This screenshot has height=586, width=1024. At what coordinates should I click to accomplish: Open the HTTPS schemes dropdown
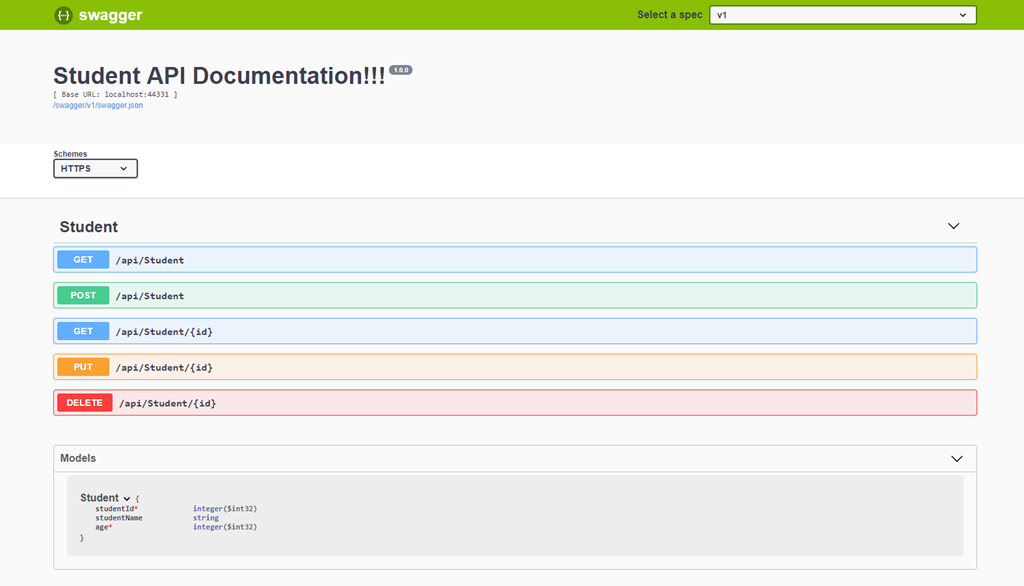95,169
